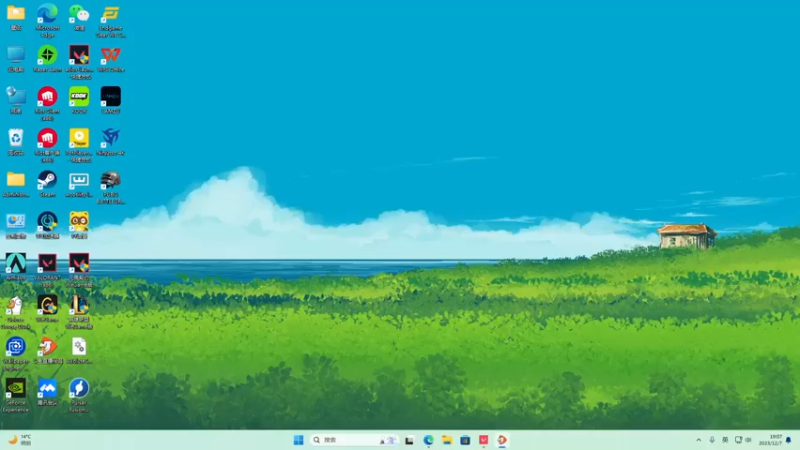
Task: Switch the input language indicator
Action: [x=725, y=440]
